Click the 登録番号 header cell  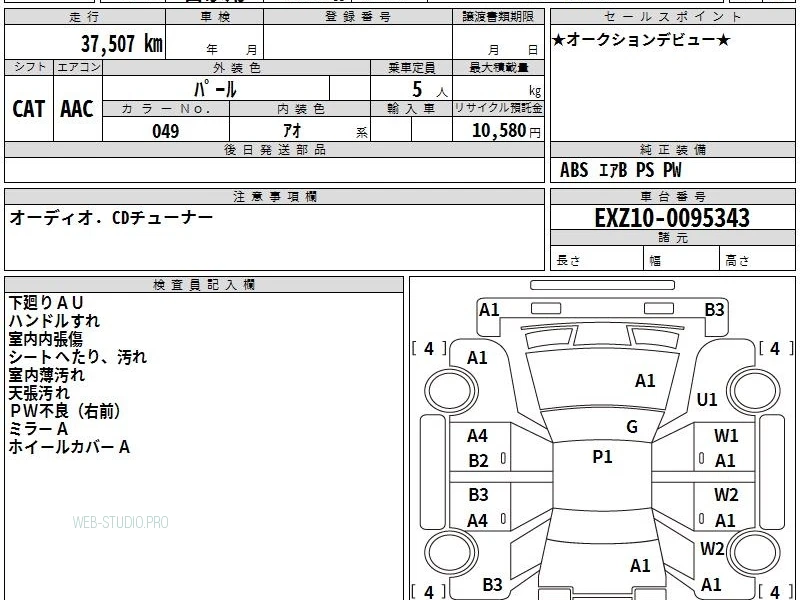click(358, 17)
